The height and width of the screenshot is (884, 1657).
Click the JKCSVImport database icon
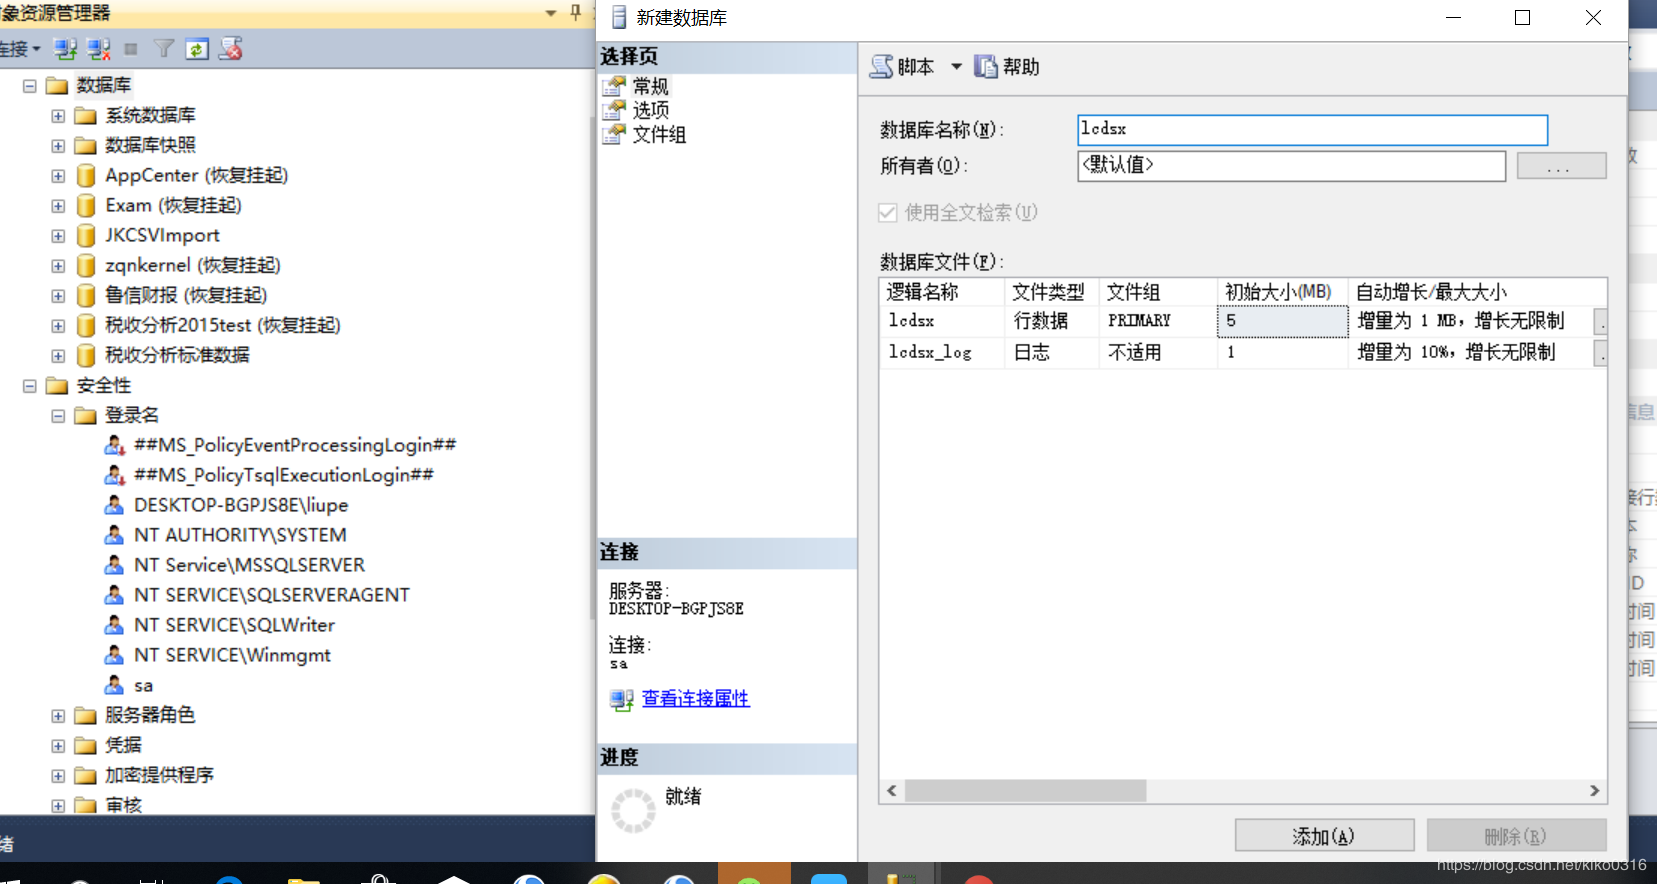coord(86,236)
